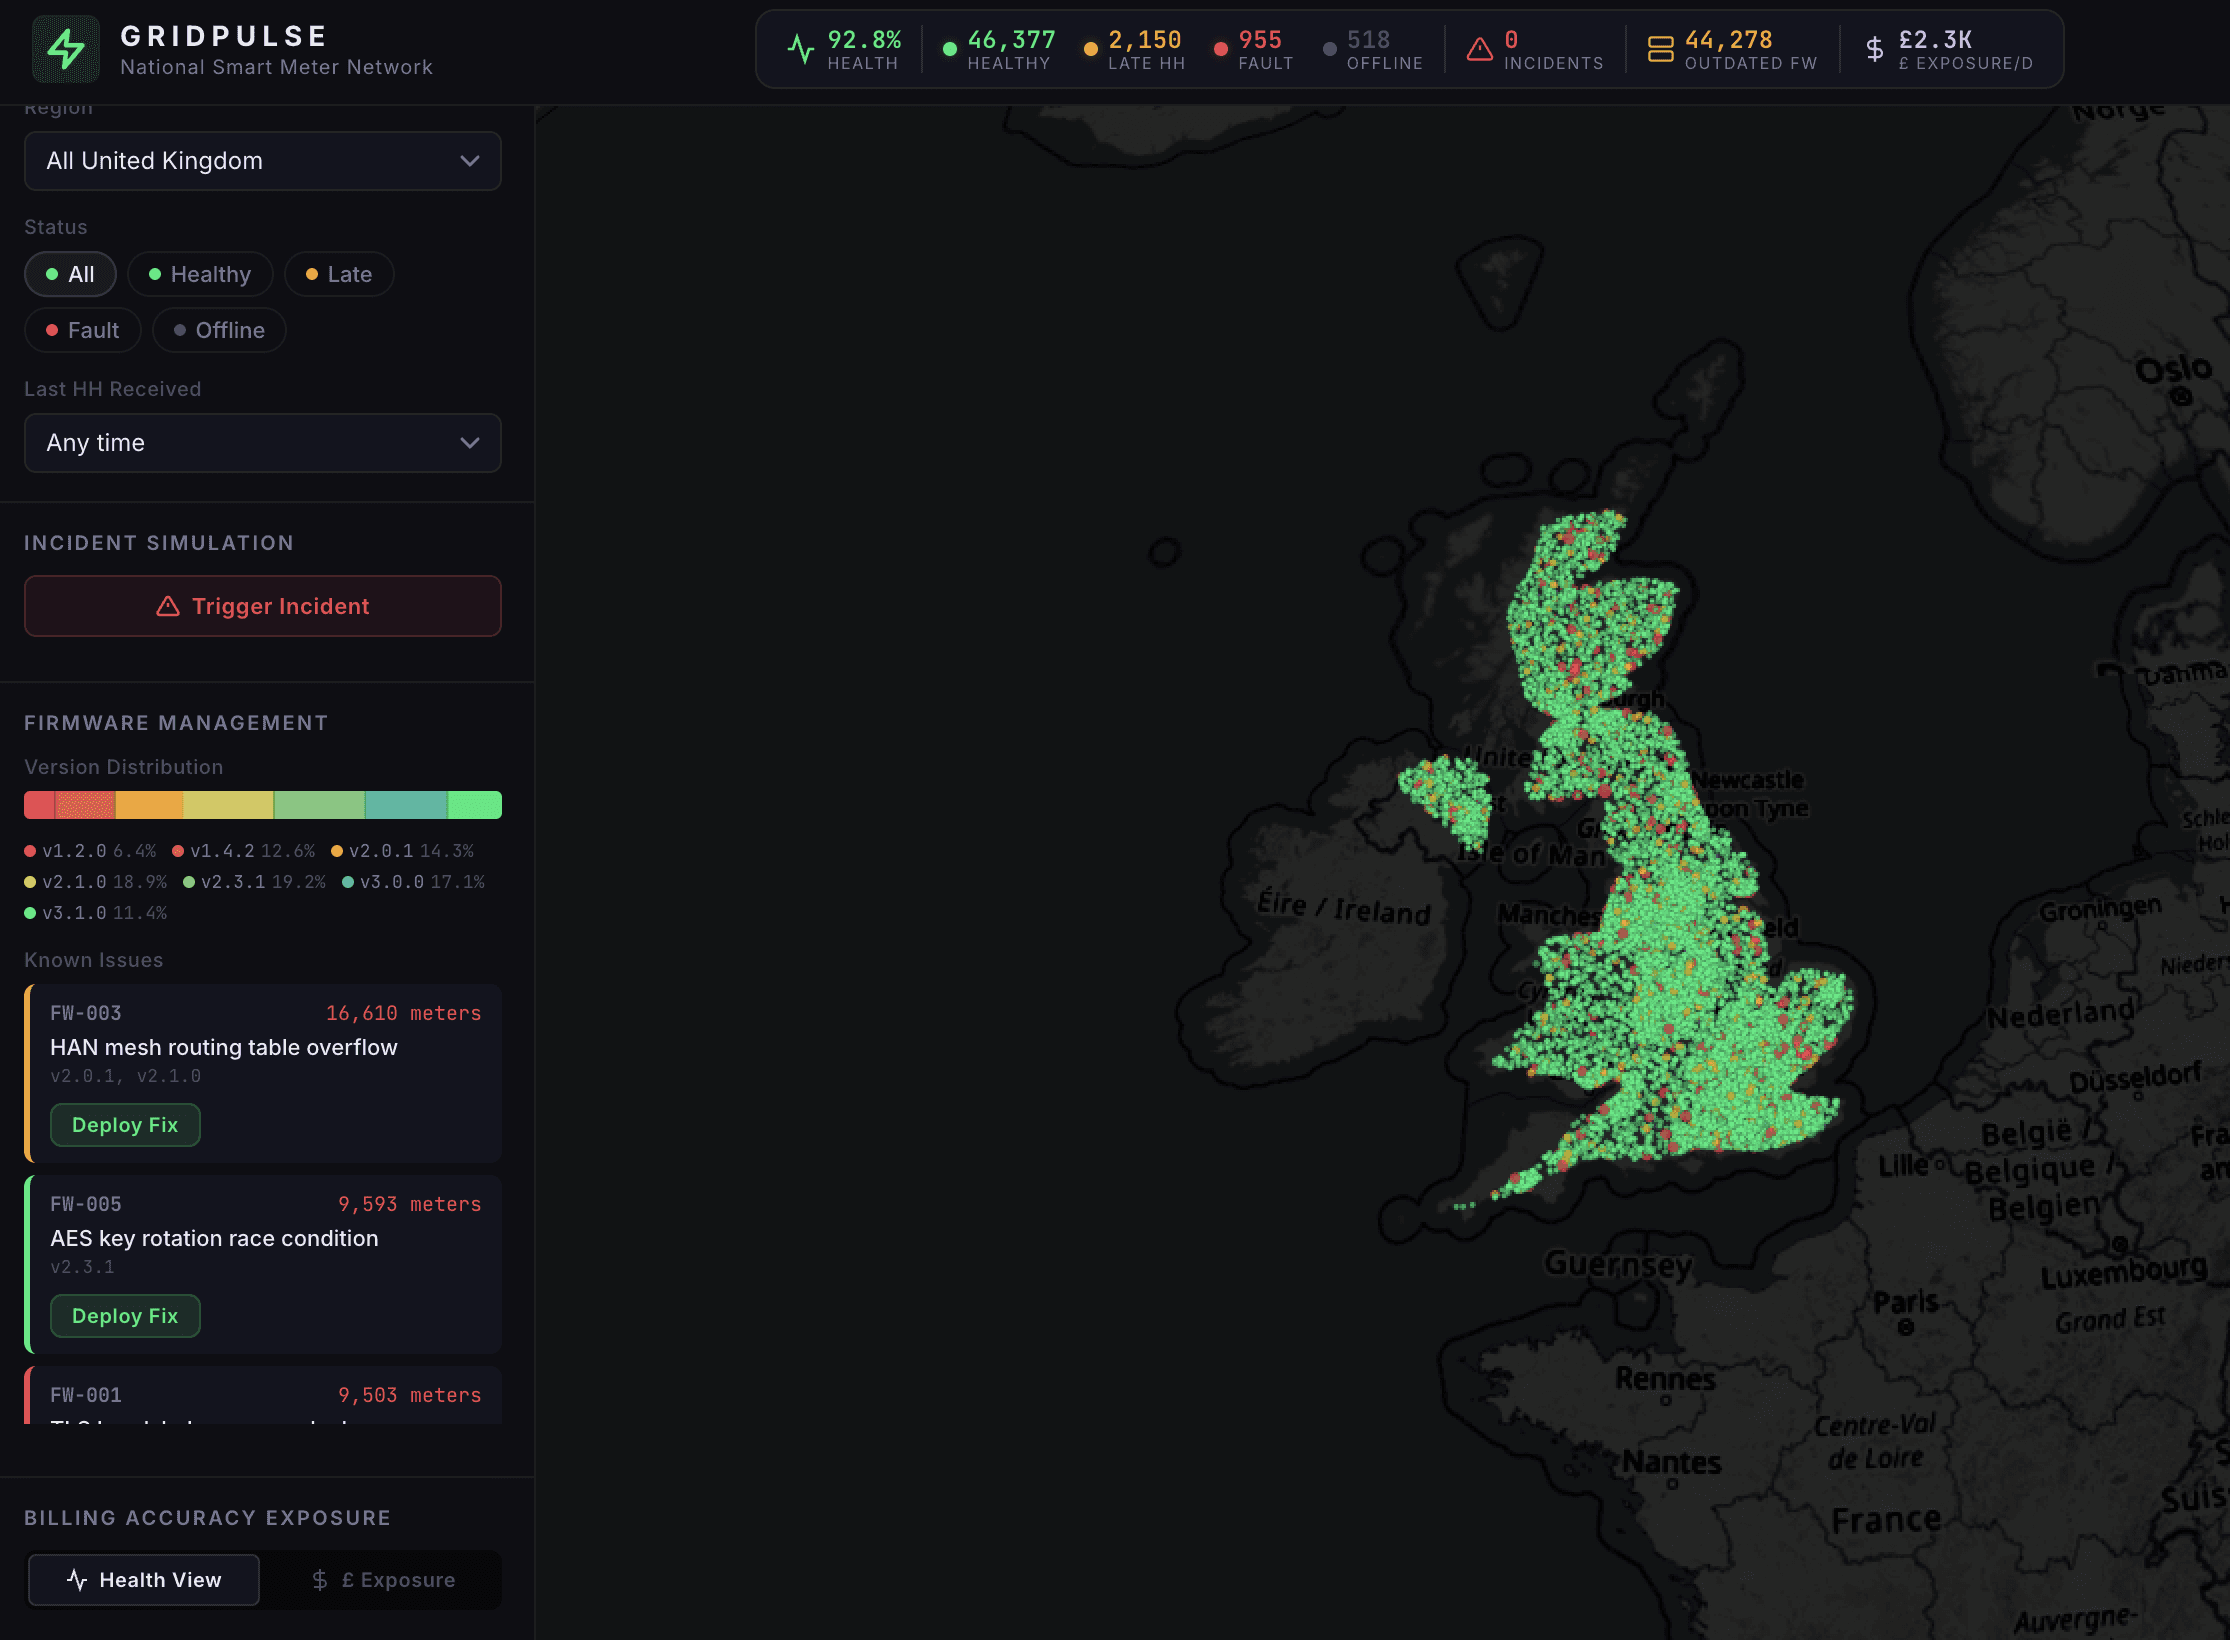Click the orange v2.0.1 segment in the version bar

(x=149, y=805)
